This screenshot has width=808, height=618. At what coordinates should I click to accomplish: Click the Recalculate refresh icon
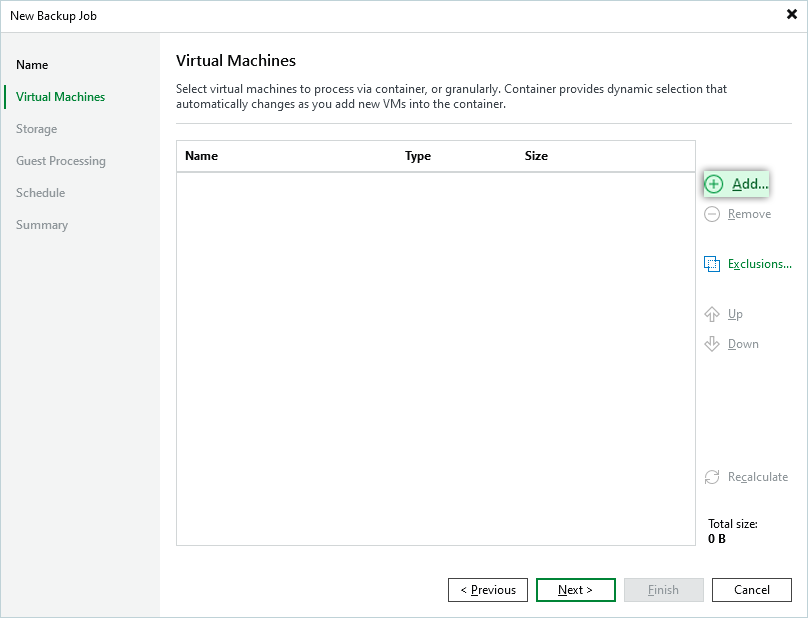tap(712, 477)
